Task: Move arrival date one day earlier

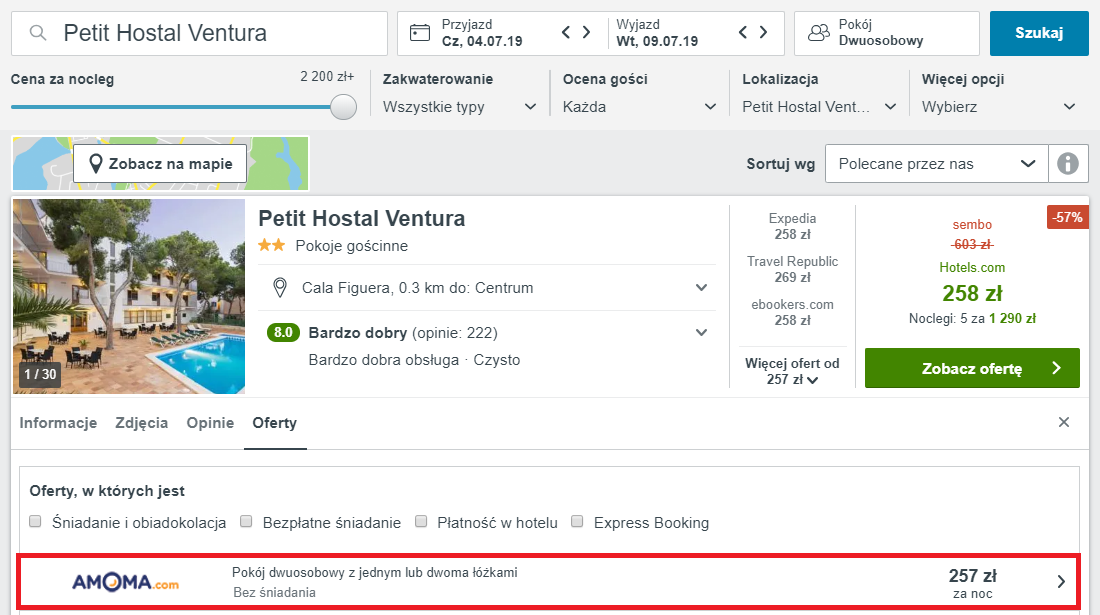Action: click(x=566, y=33)
